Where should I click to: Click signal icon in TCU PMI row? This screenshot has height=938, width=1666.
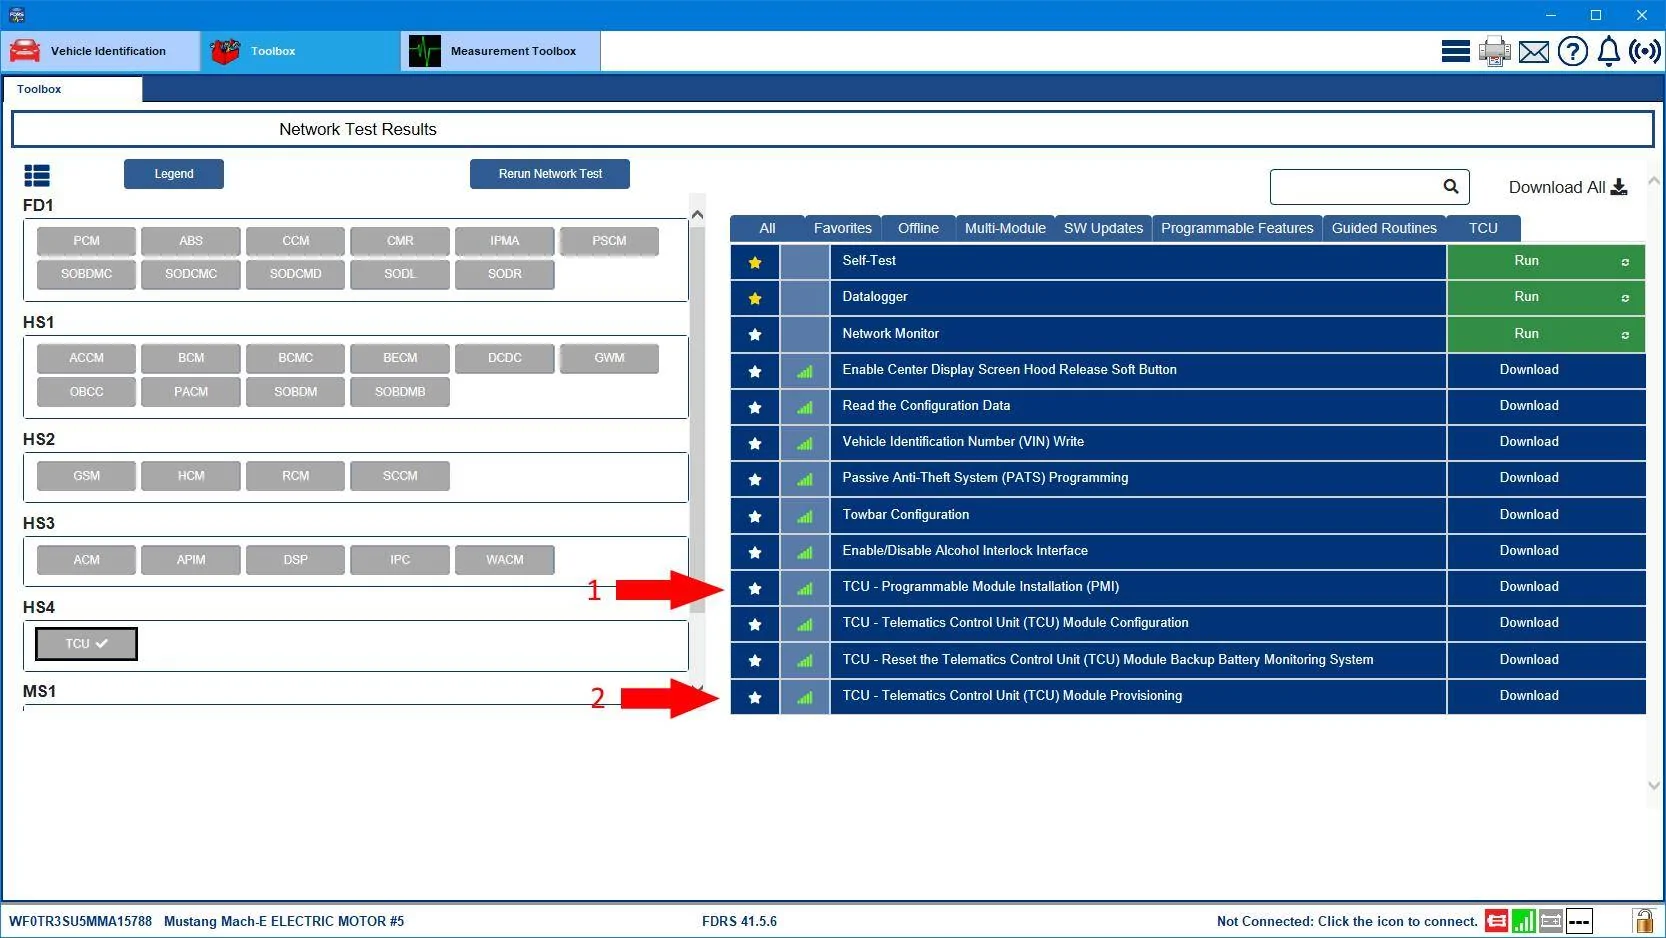pyautogui.click(x=805, y=588)
